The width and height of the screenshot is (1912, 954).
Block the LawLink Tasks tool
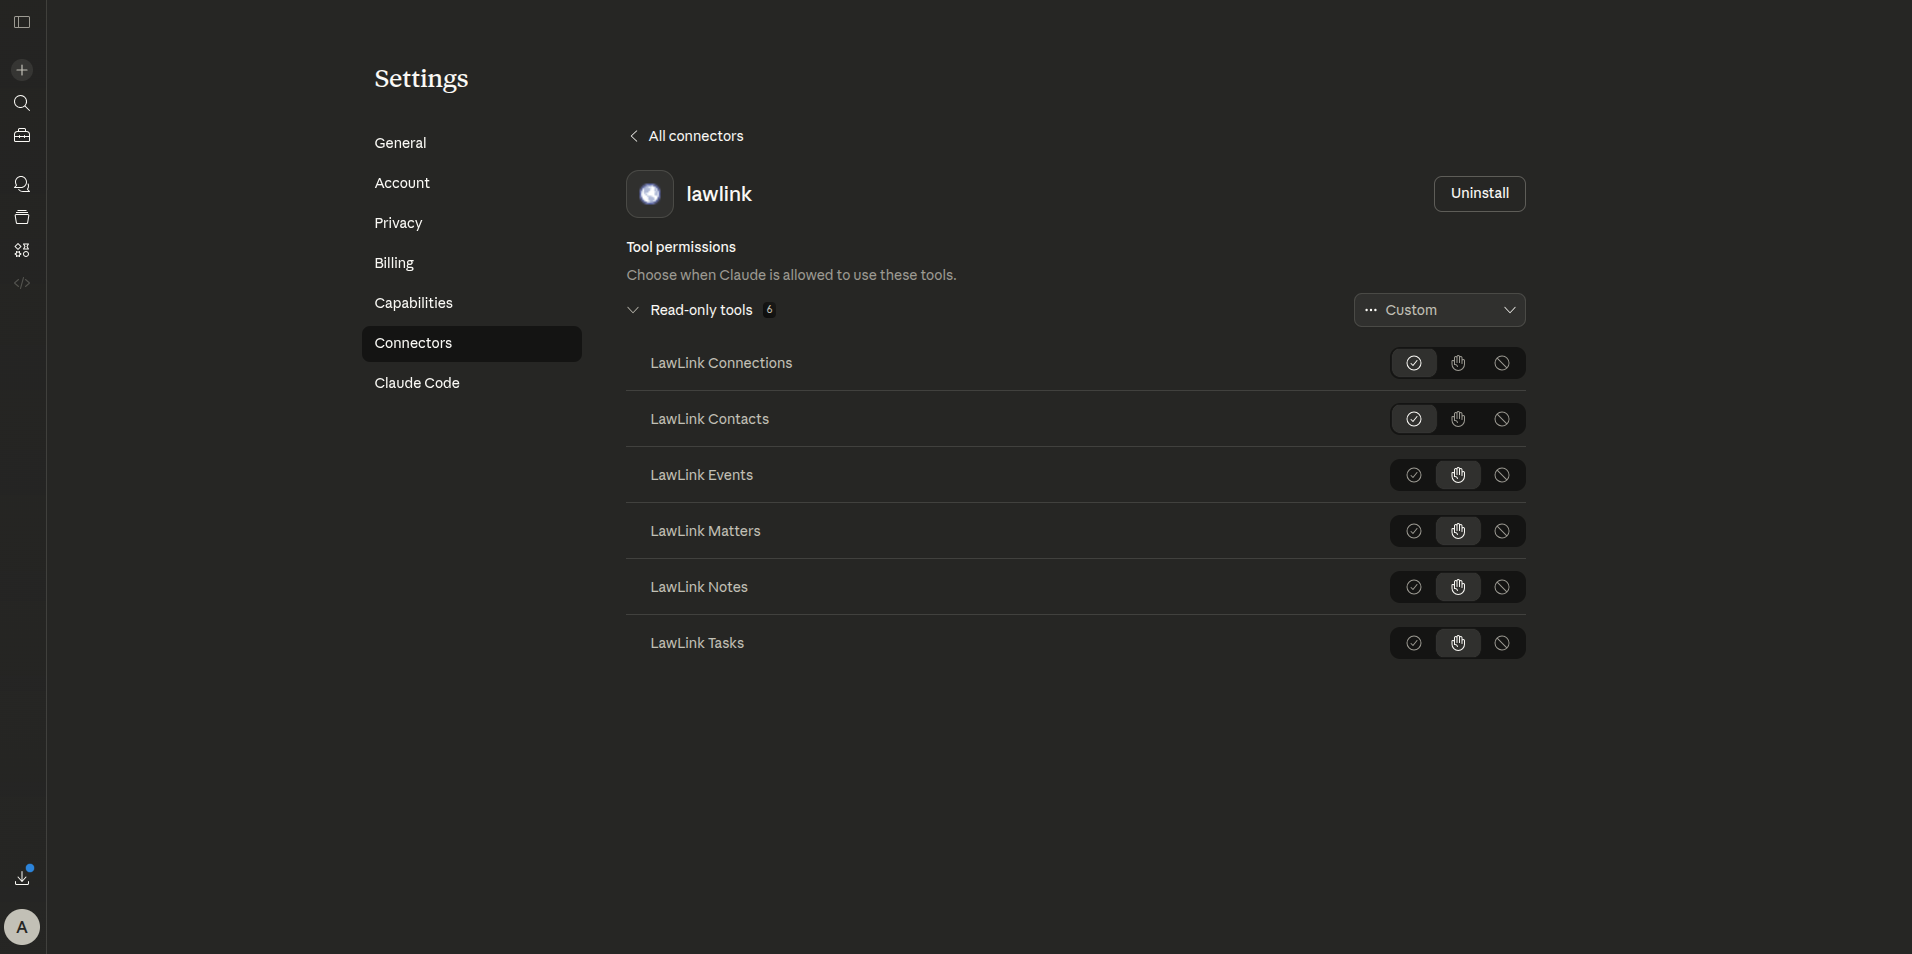[1502, 643]
